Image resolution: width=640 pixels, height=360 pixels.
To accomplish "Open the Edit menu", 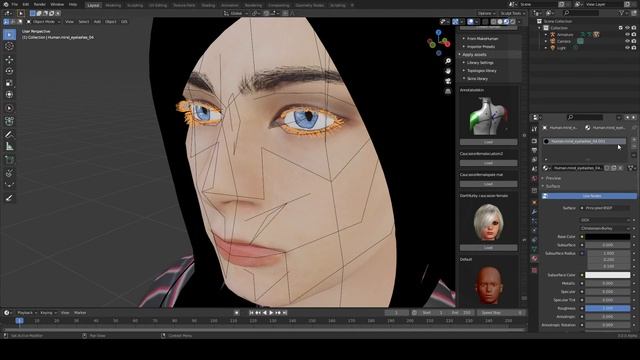I will click(26, 4).
